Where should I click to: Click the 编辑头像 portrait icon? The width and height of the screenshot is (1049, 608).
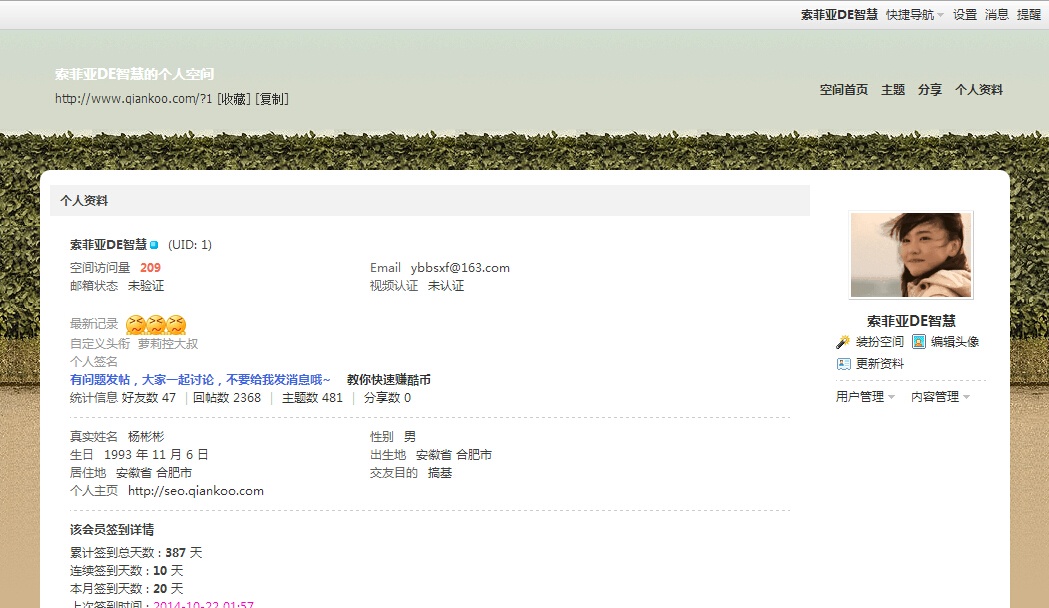pyautogui.click(x=919, y=342)
